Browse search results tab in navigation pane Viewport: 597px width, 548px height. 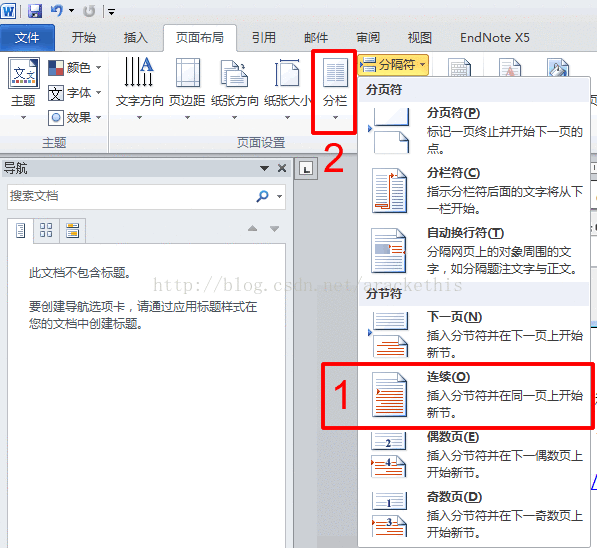[x=72, y=230]
